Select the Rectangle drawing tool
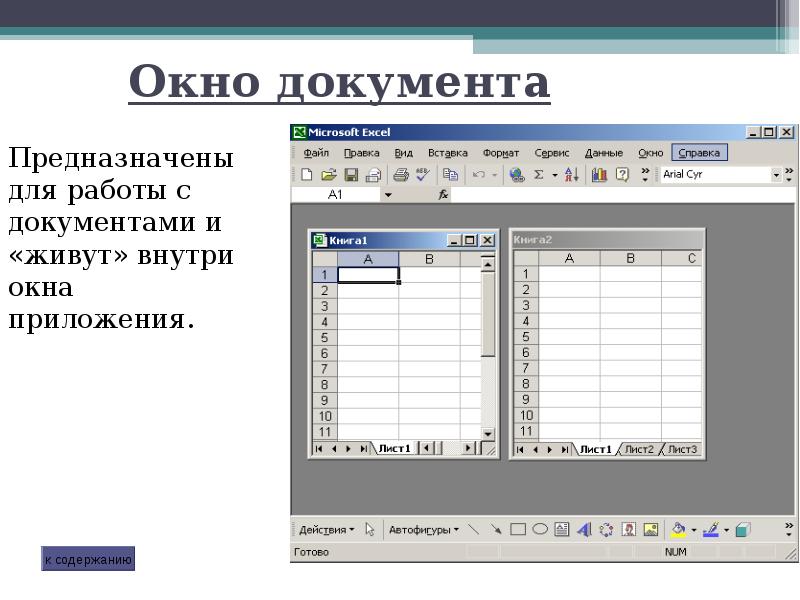The image size is (800, 600). (x=518, y=530)
